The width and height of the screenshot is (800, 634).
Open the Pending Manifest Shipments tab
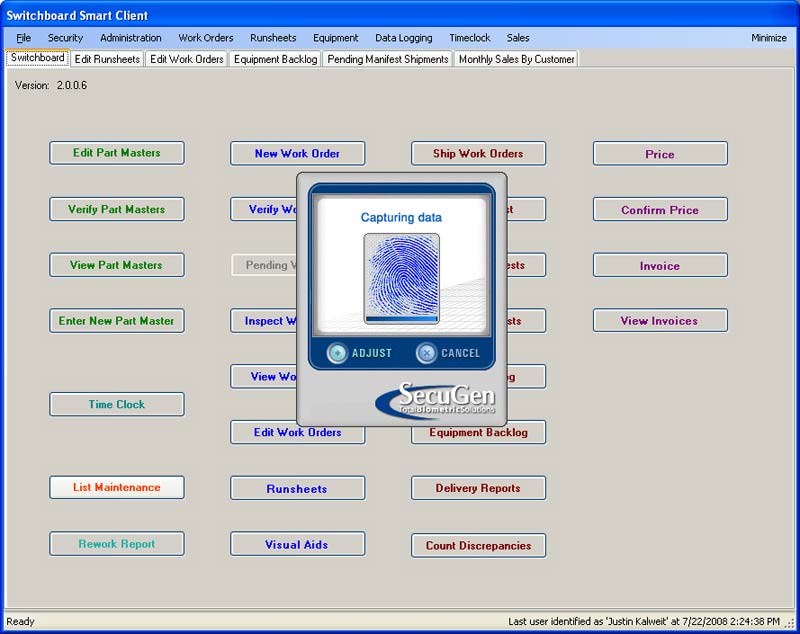pyautogui.click(x=388, y=59)
